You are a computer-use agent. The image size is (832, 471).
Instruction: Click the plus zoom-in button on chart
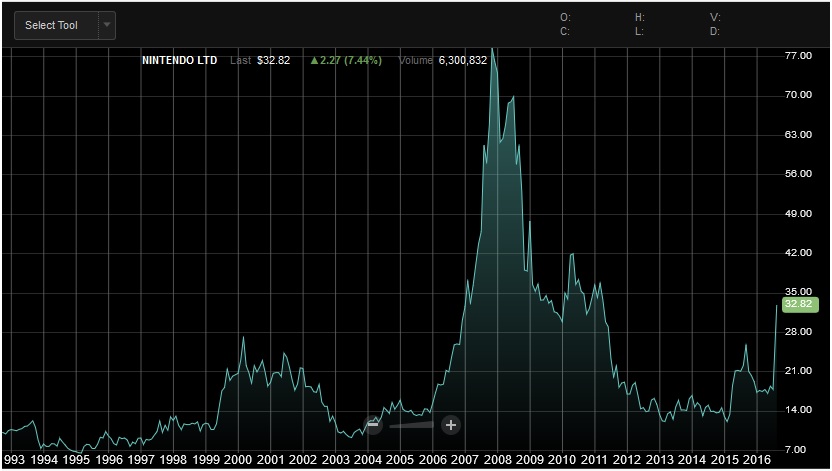[x=450, y=424]
